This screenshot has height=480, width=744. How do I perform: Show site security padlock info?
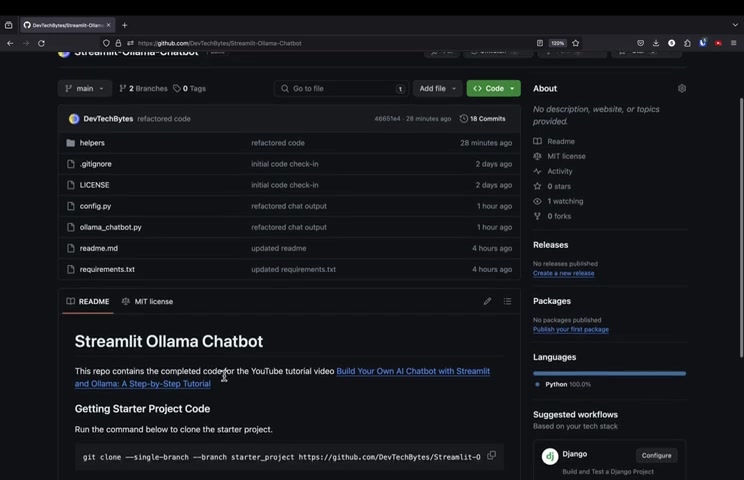(118, 43)
